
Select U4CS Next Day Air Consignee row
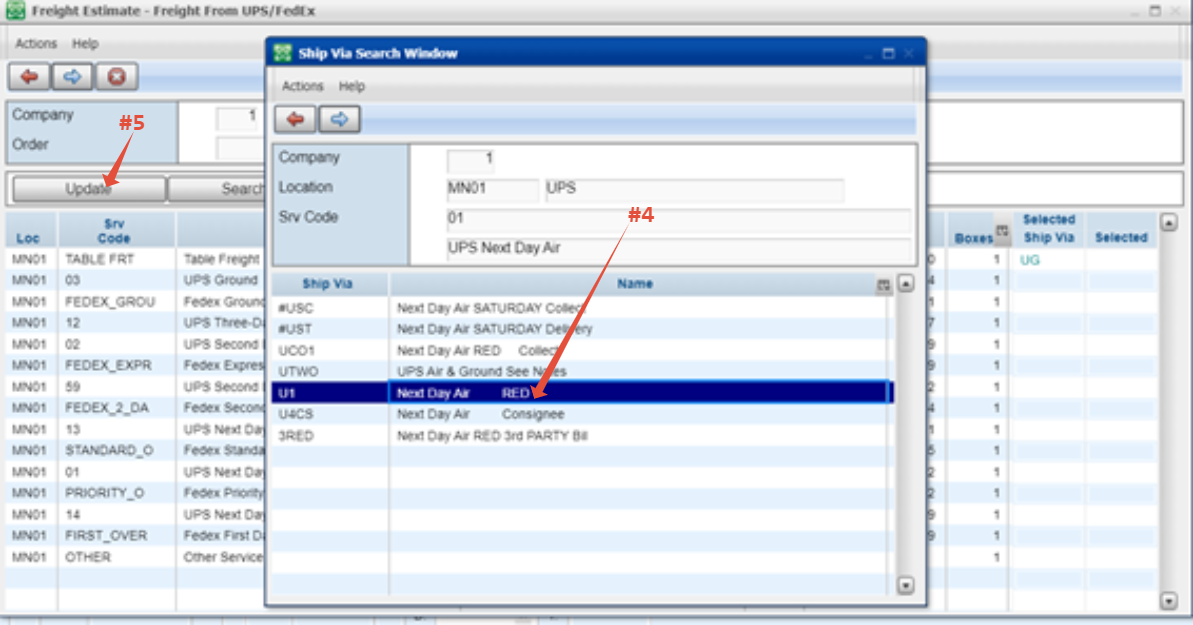[x=582, y=414]
